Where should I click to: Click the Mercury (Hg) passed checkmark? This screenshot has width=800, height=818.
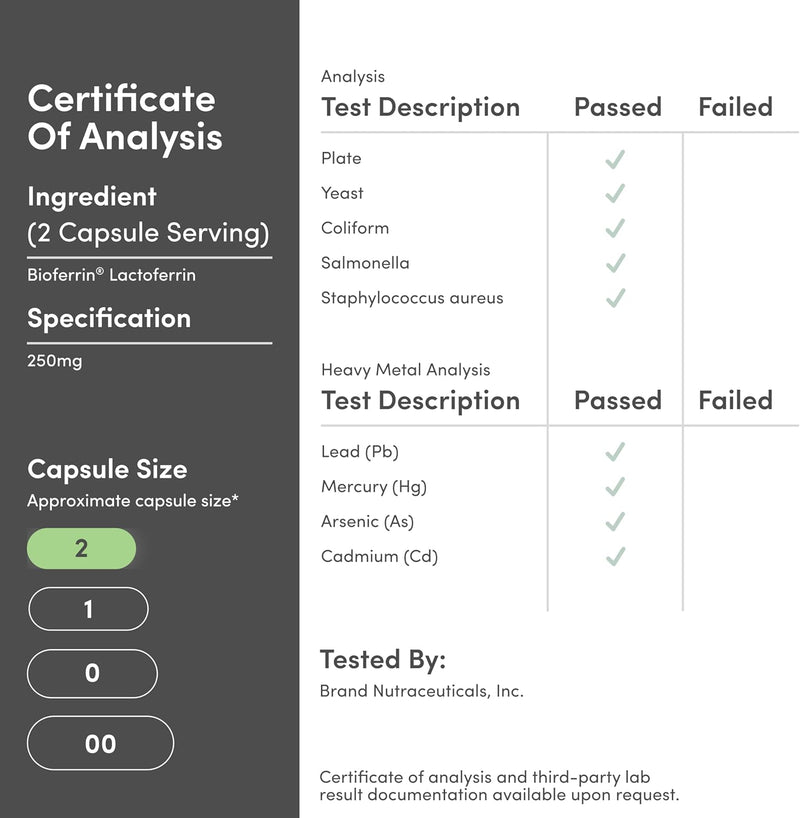pyautogui.click(x=615, y=487)
